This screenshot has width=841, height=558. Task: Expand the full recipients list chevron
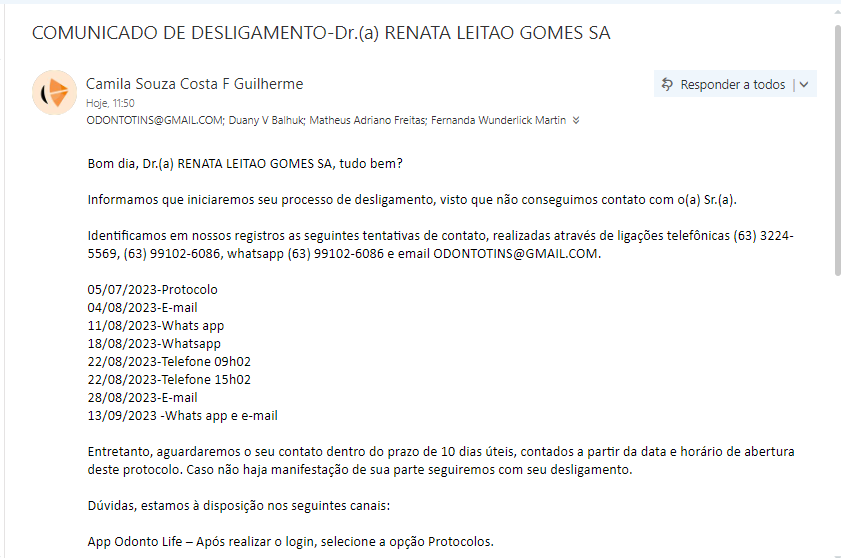[x=576, y=120]
